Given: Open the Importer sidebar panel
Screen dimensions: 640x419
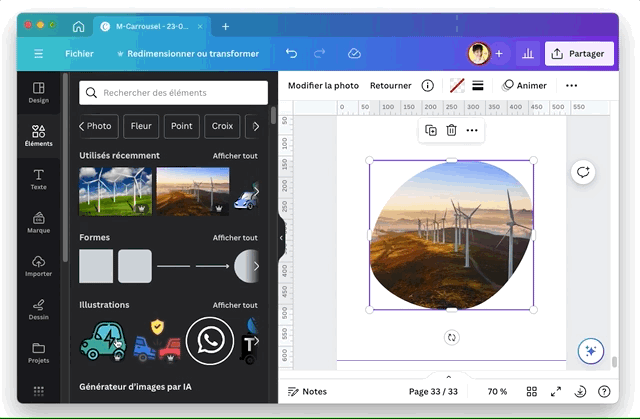Looking at the screenshot, I should (38, 266).
